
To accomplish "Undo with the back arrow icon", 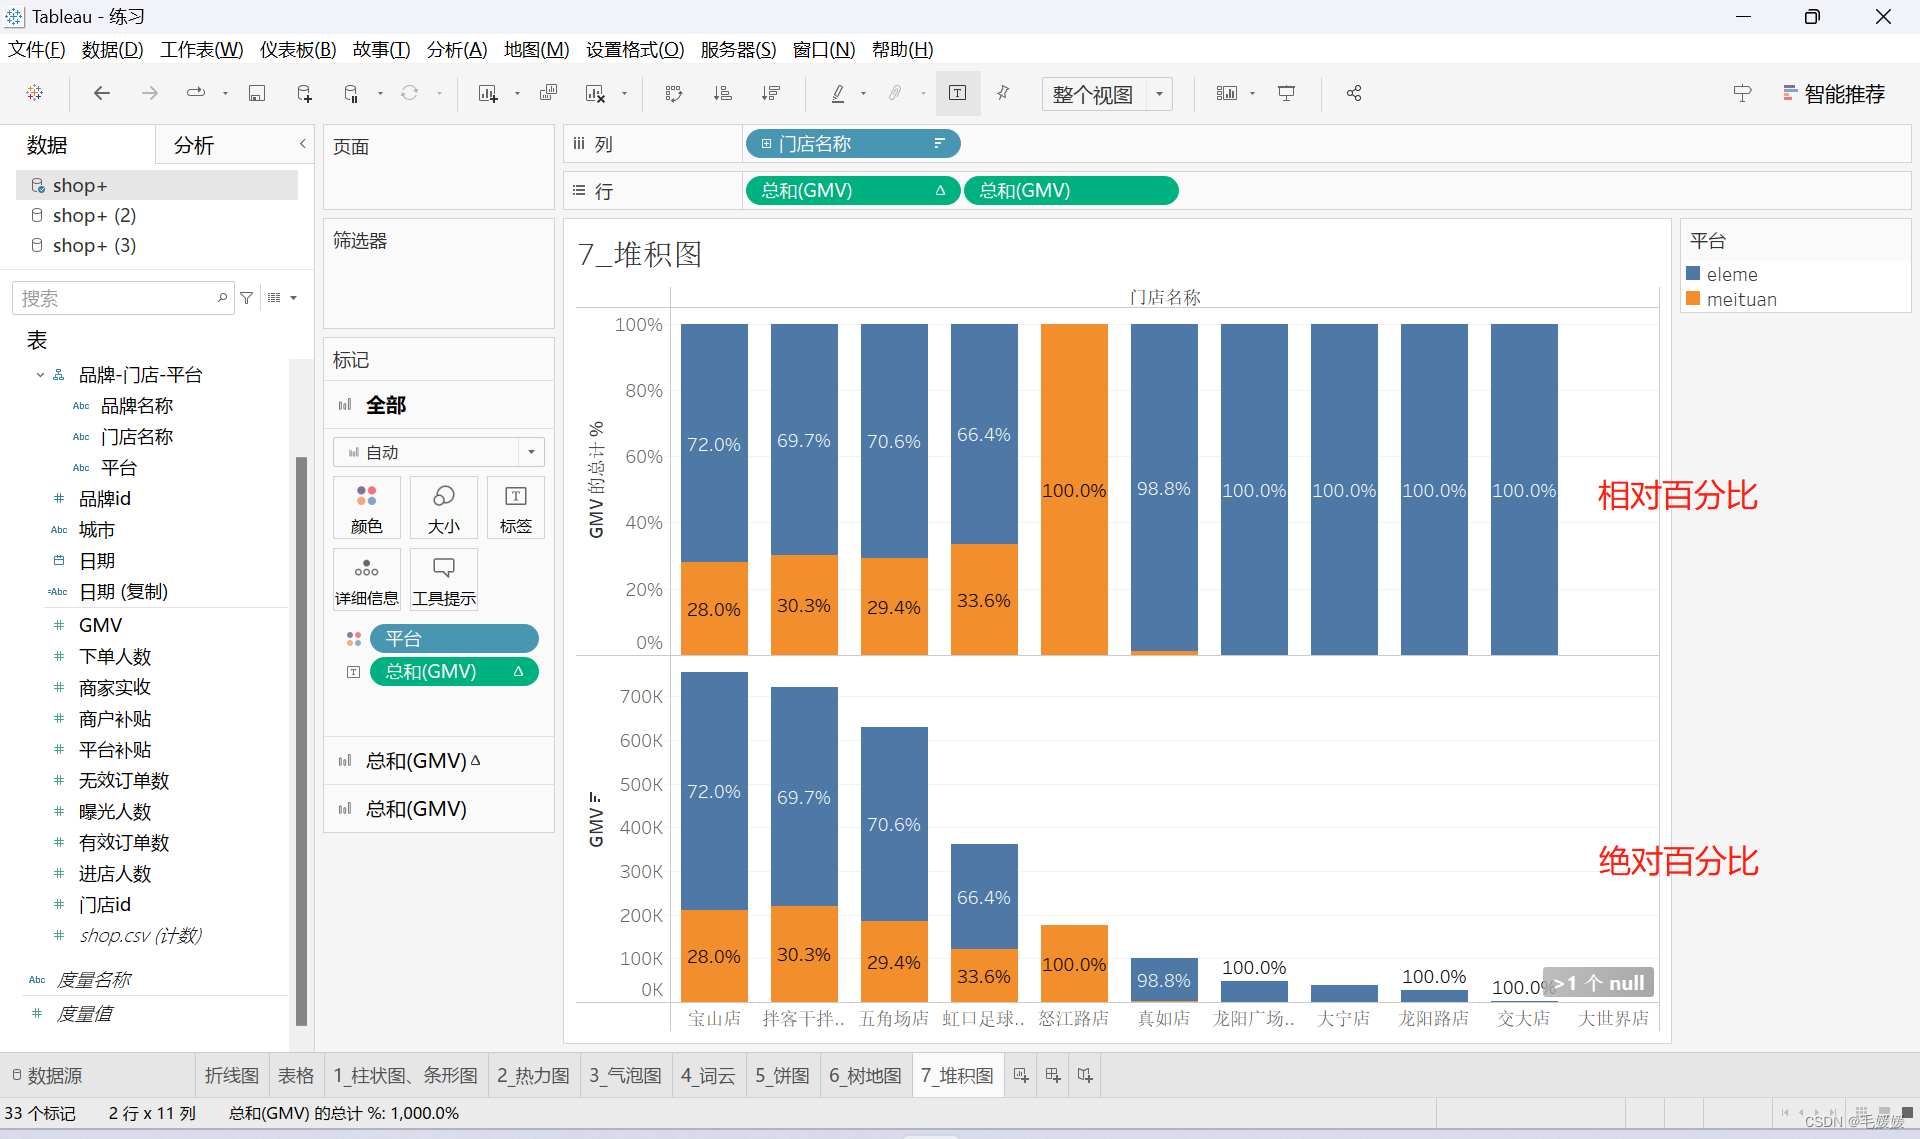I will [101, 93].
